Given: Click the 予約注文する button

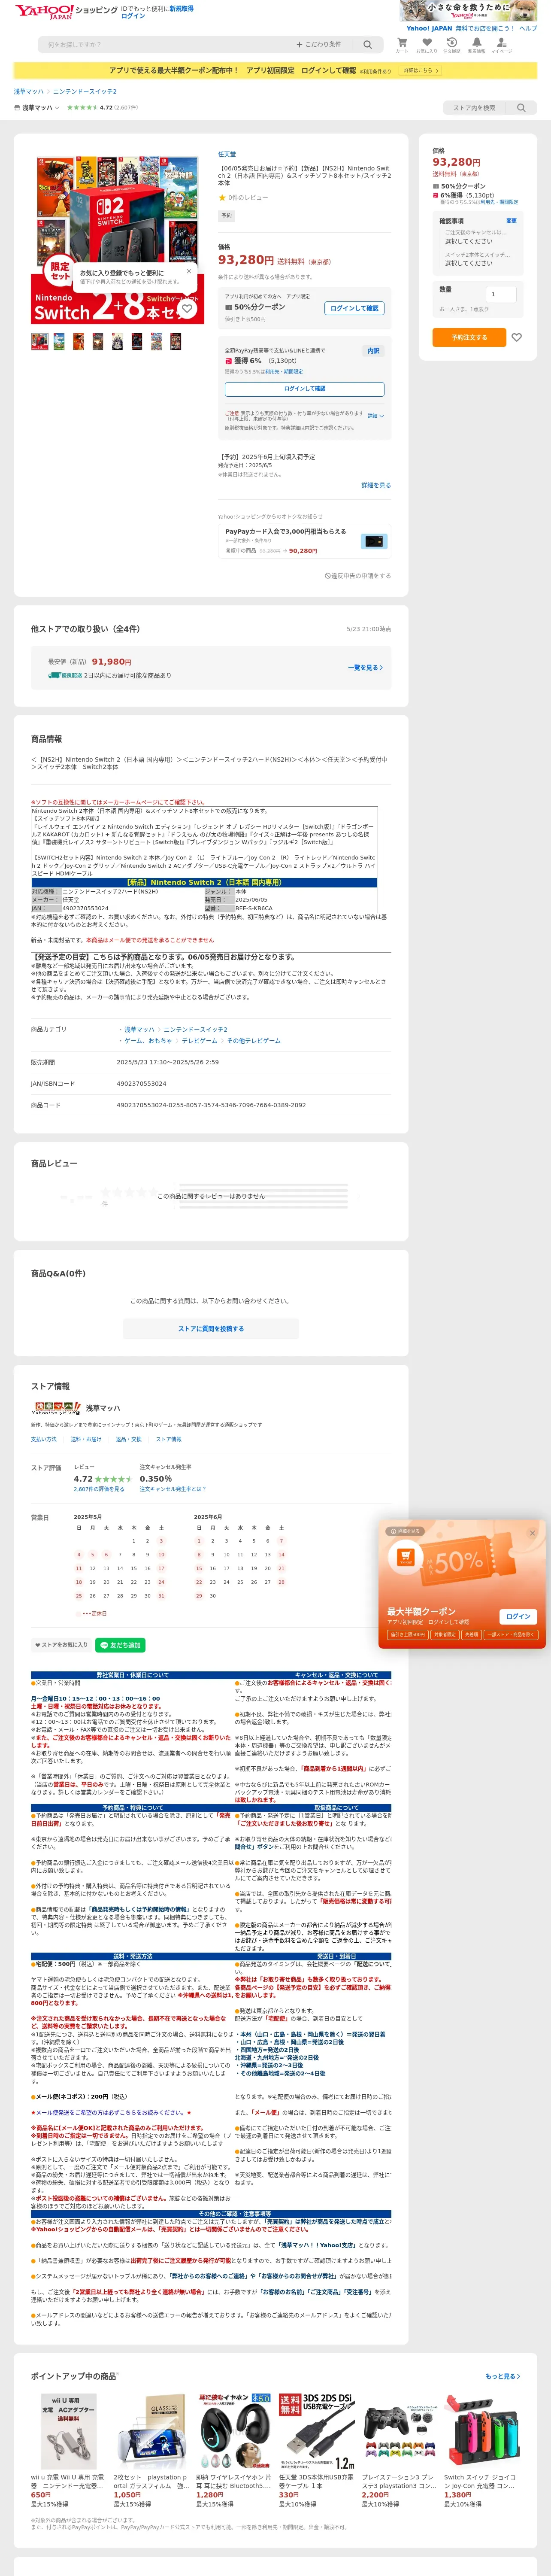Looking at the screenshot, I should coord(469,337).
